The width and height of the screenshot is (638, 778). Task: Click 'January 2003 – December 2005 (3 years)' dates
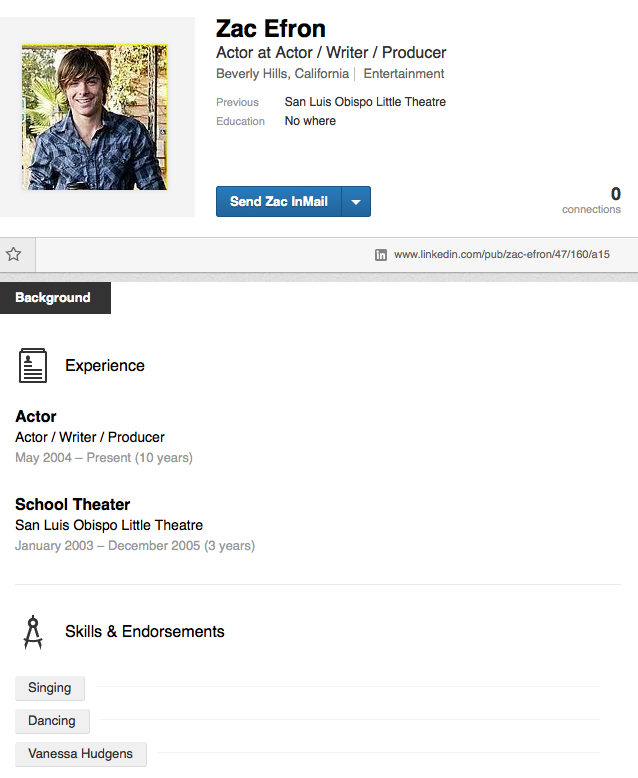coord(135,546)
